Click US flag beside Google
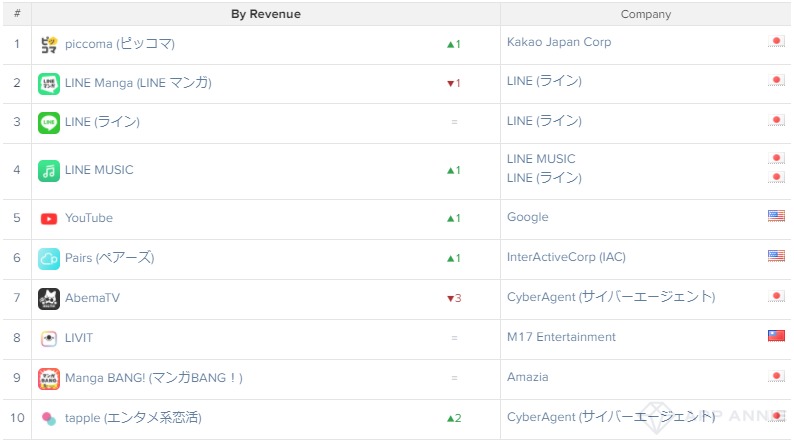The width and height of the screenshot is (794, 442). [776, 216]
